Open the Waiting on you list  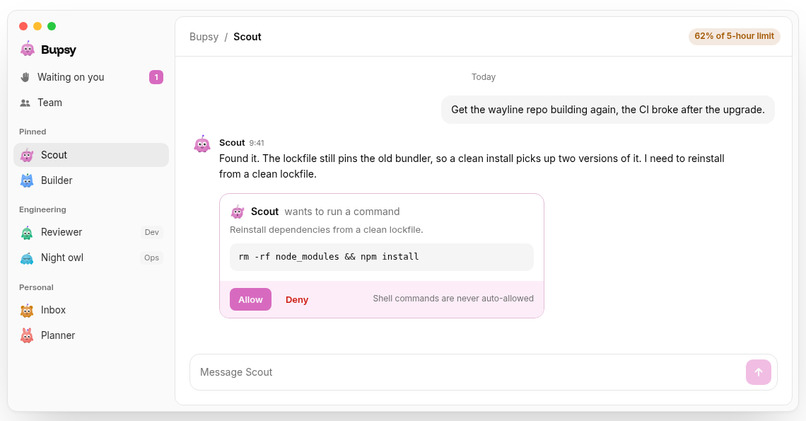tap(91, 77)
